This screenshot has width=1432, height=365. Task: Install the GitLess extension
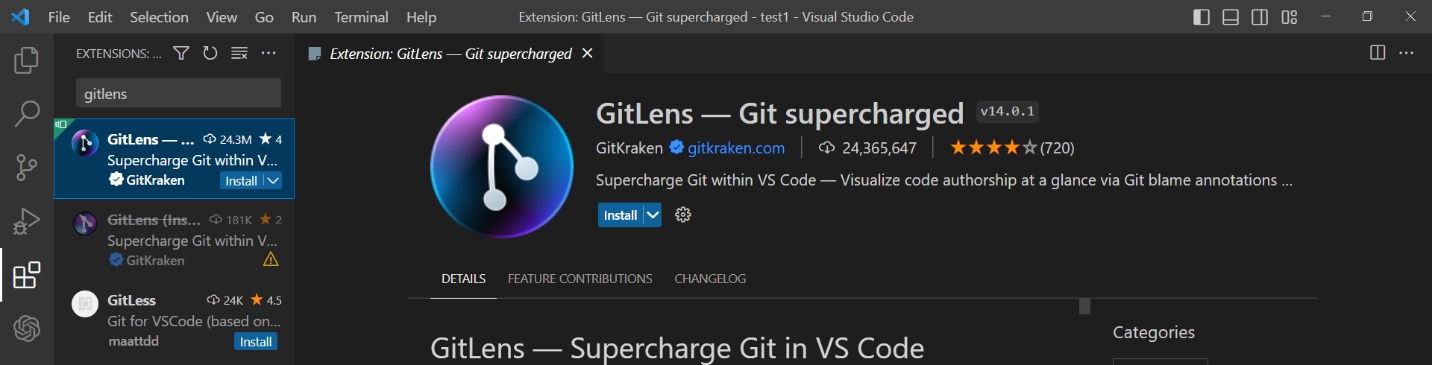click(x=256, y=342)
